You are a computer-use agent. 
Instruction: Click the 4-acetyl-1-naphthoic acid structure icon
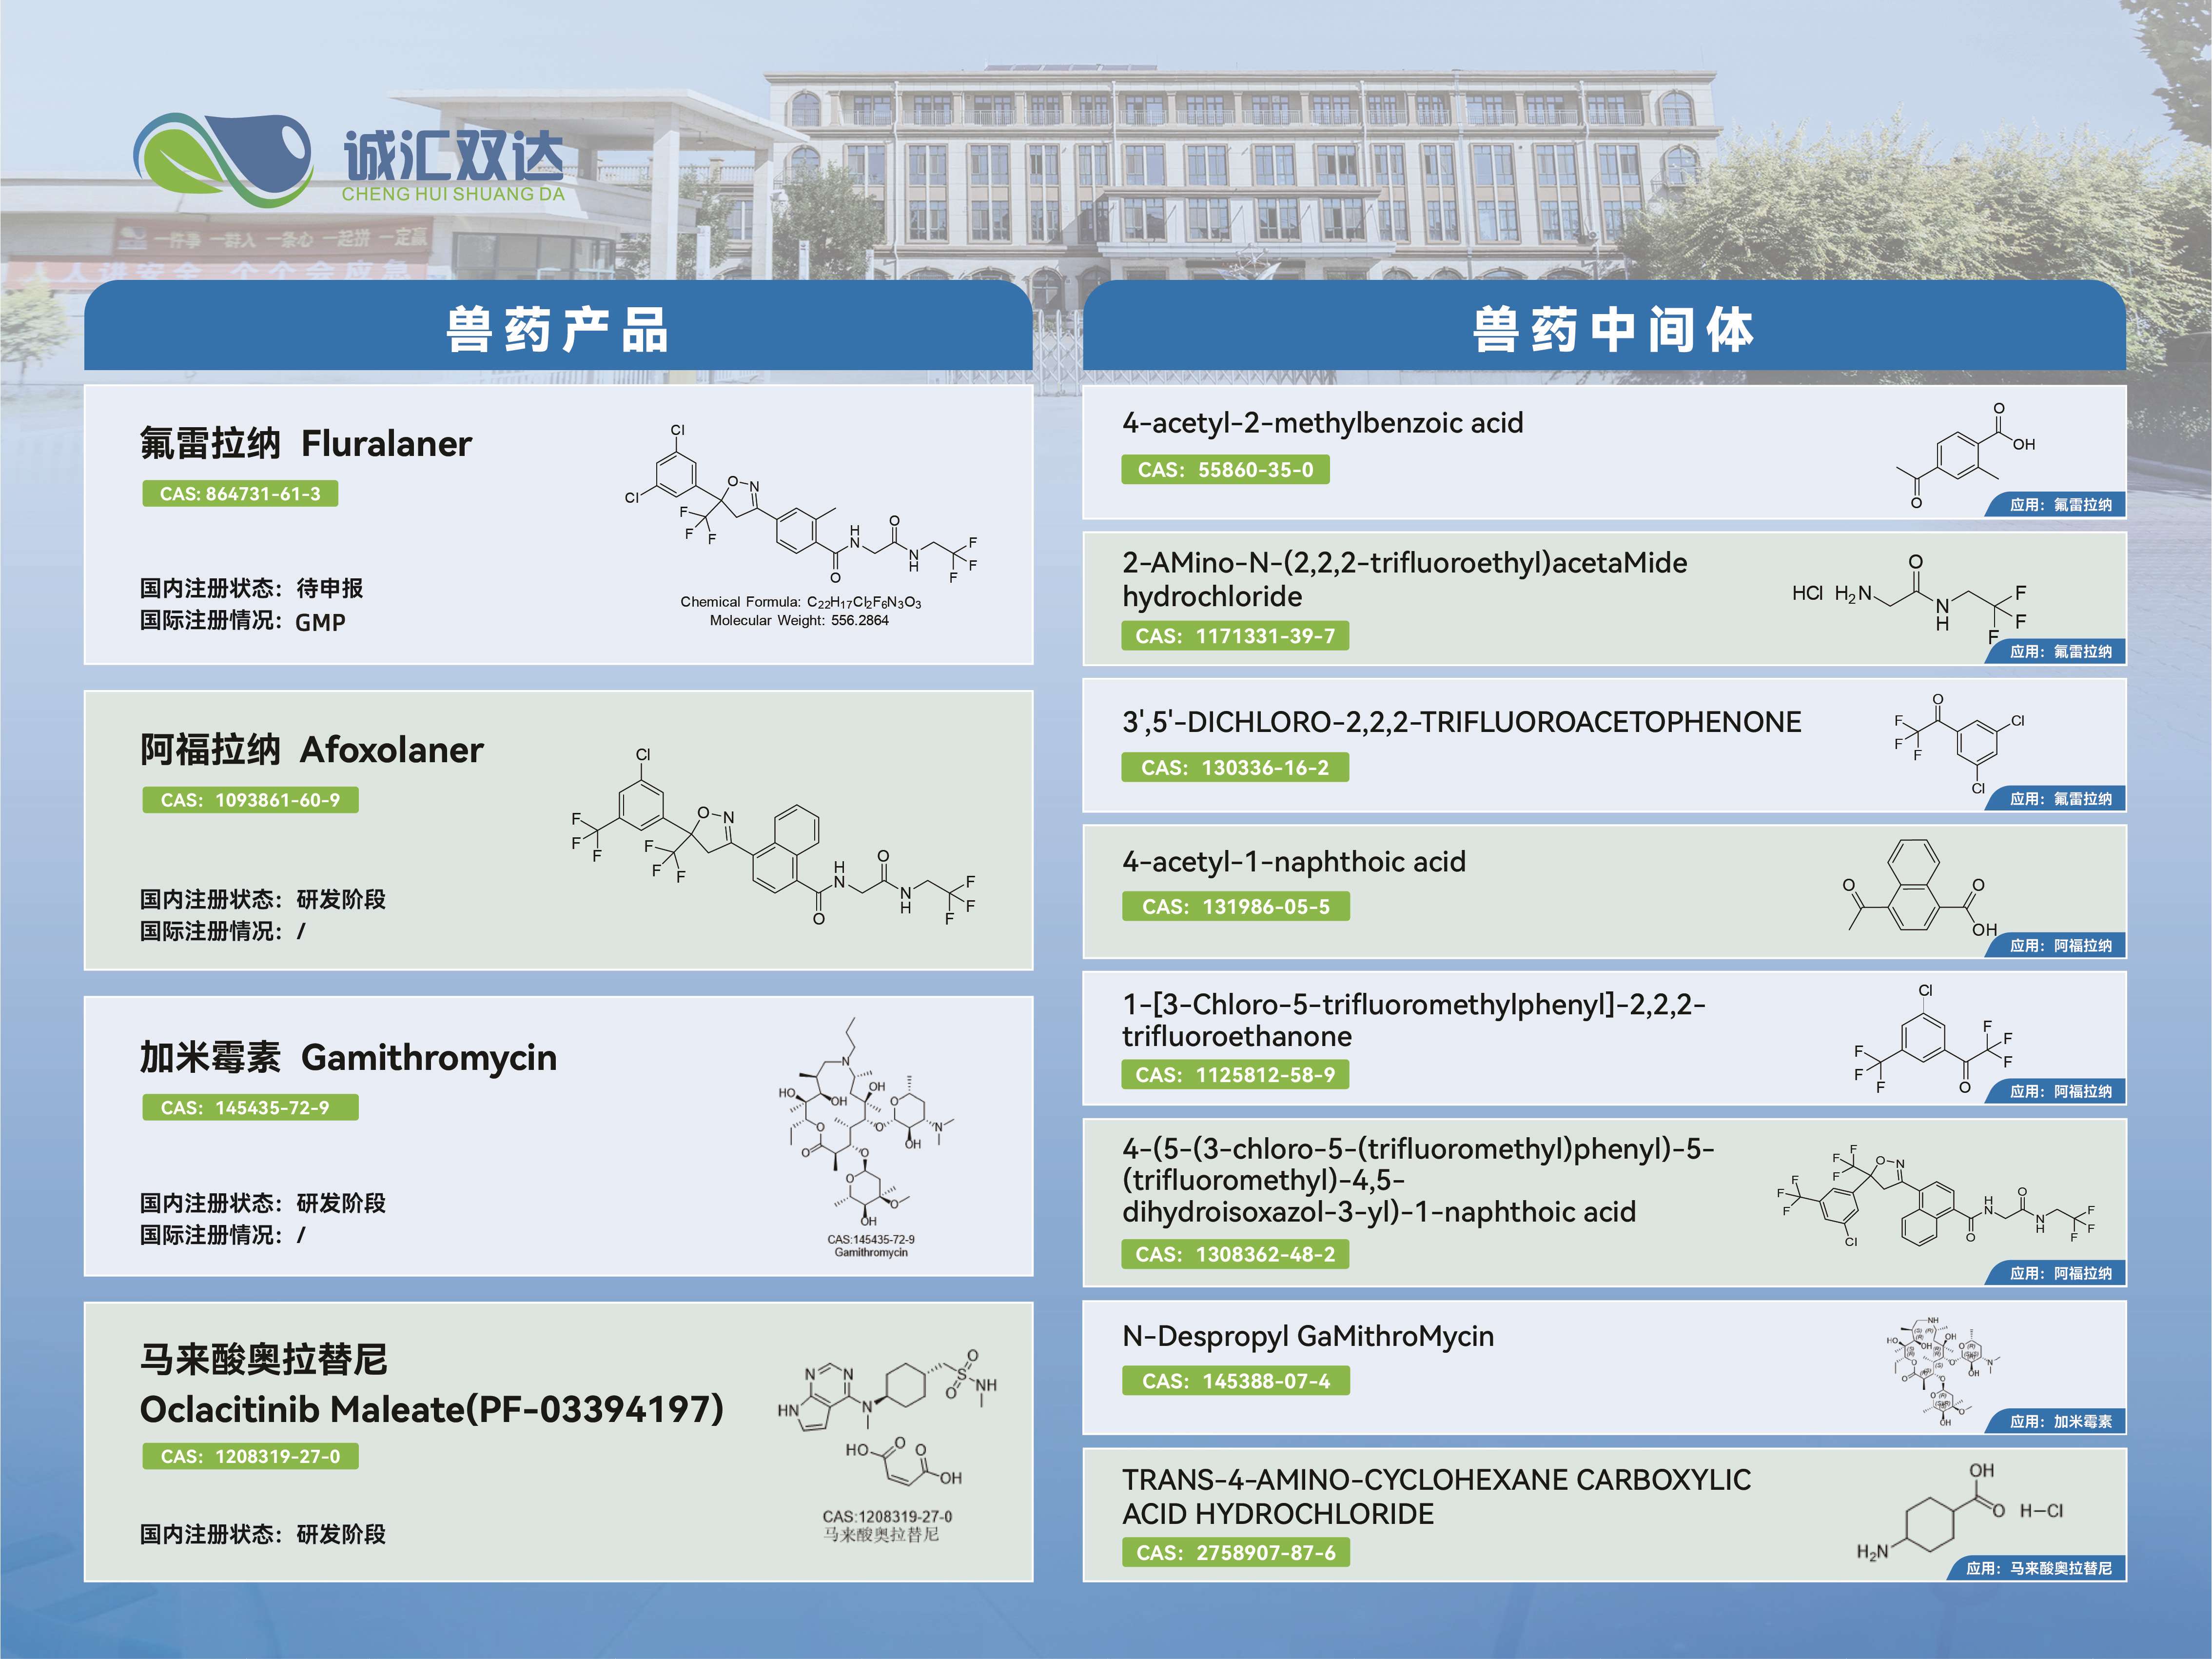(x=1918, y=888)
